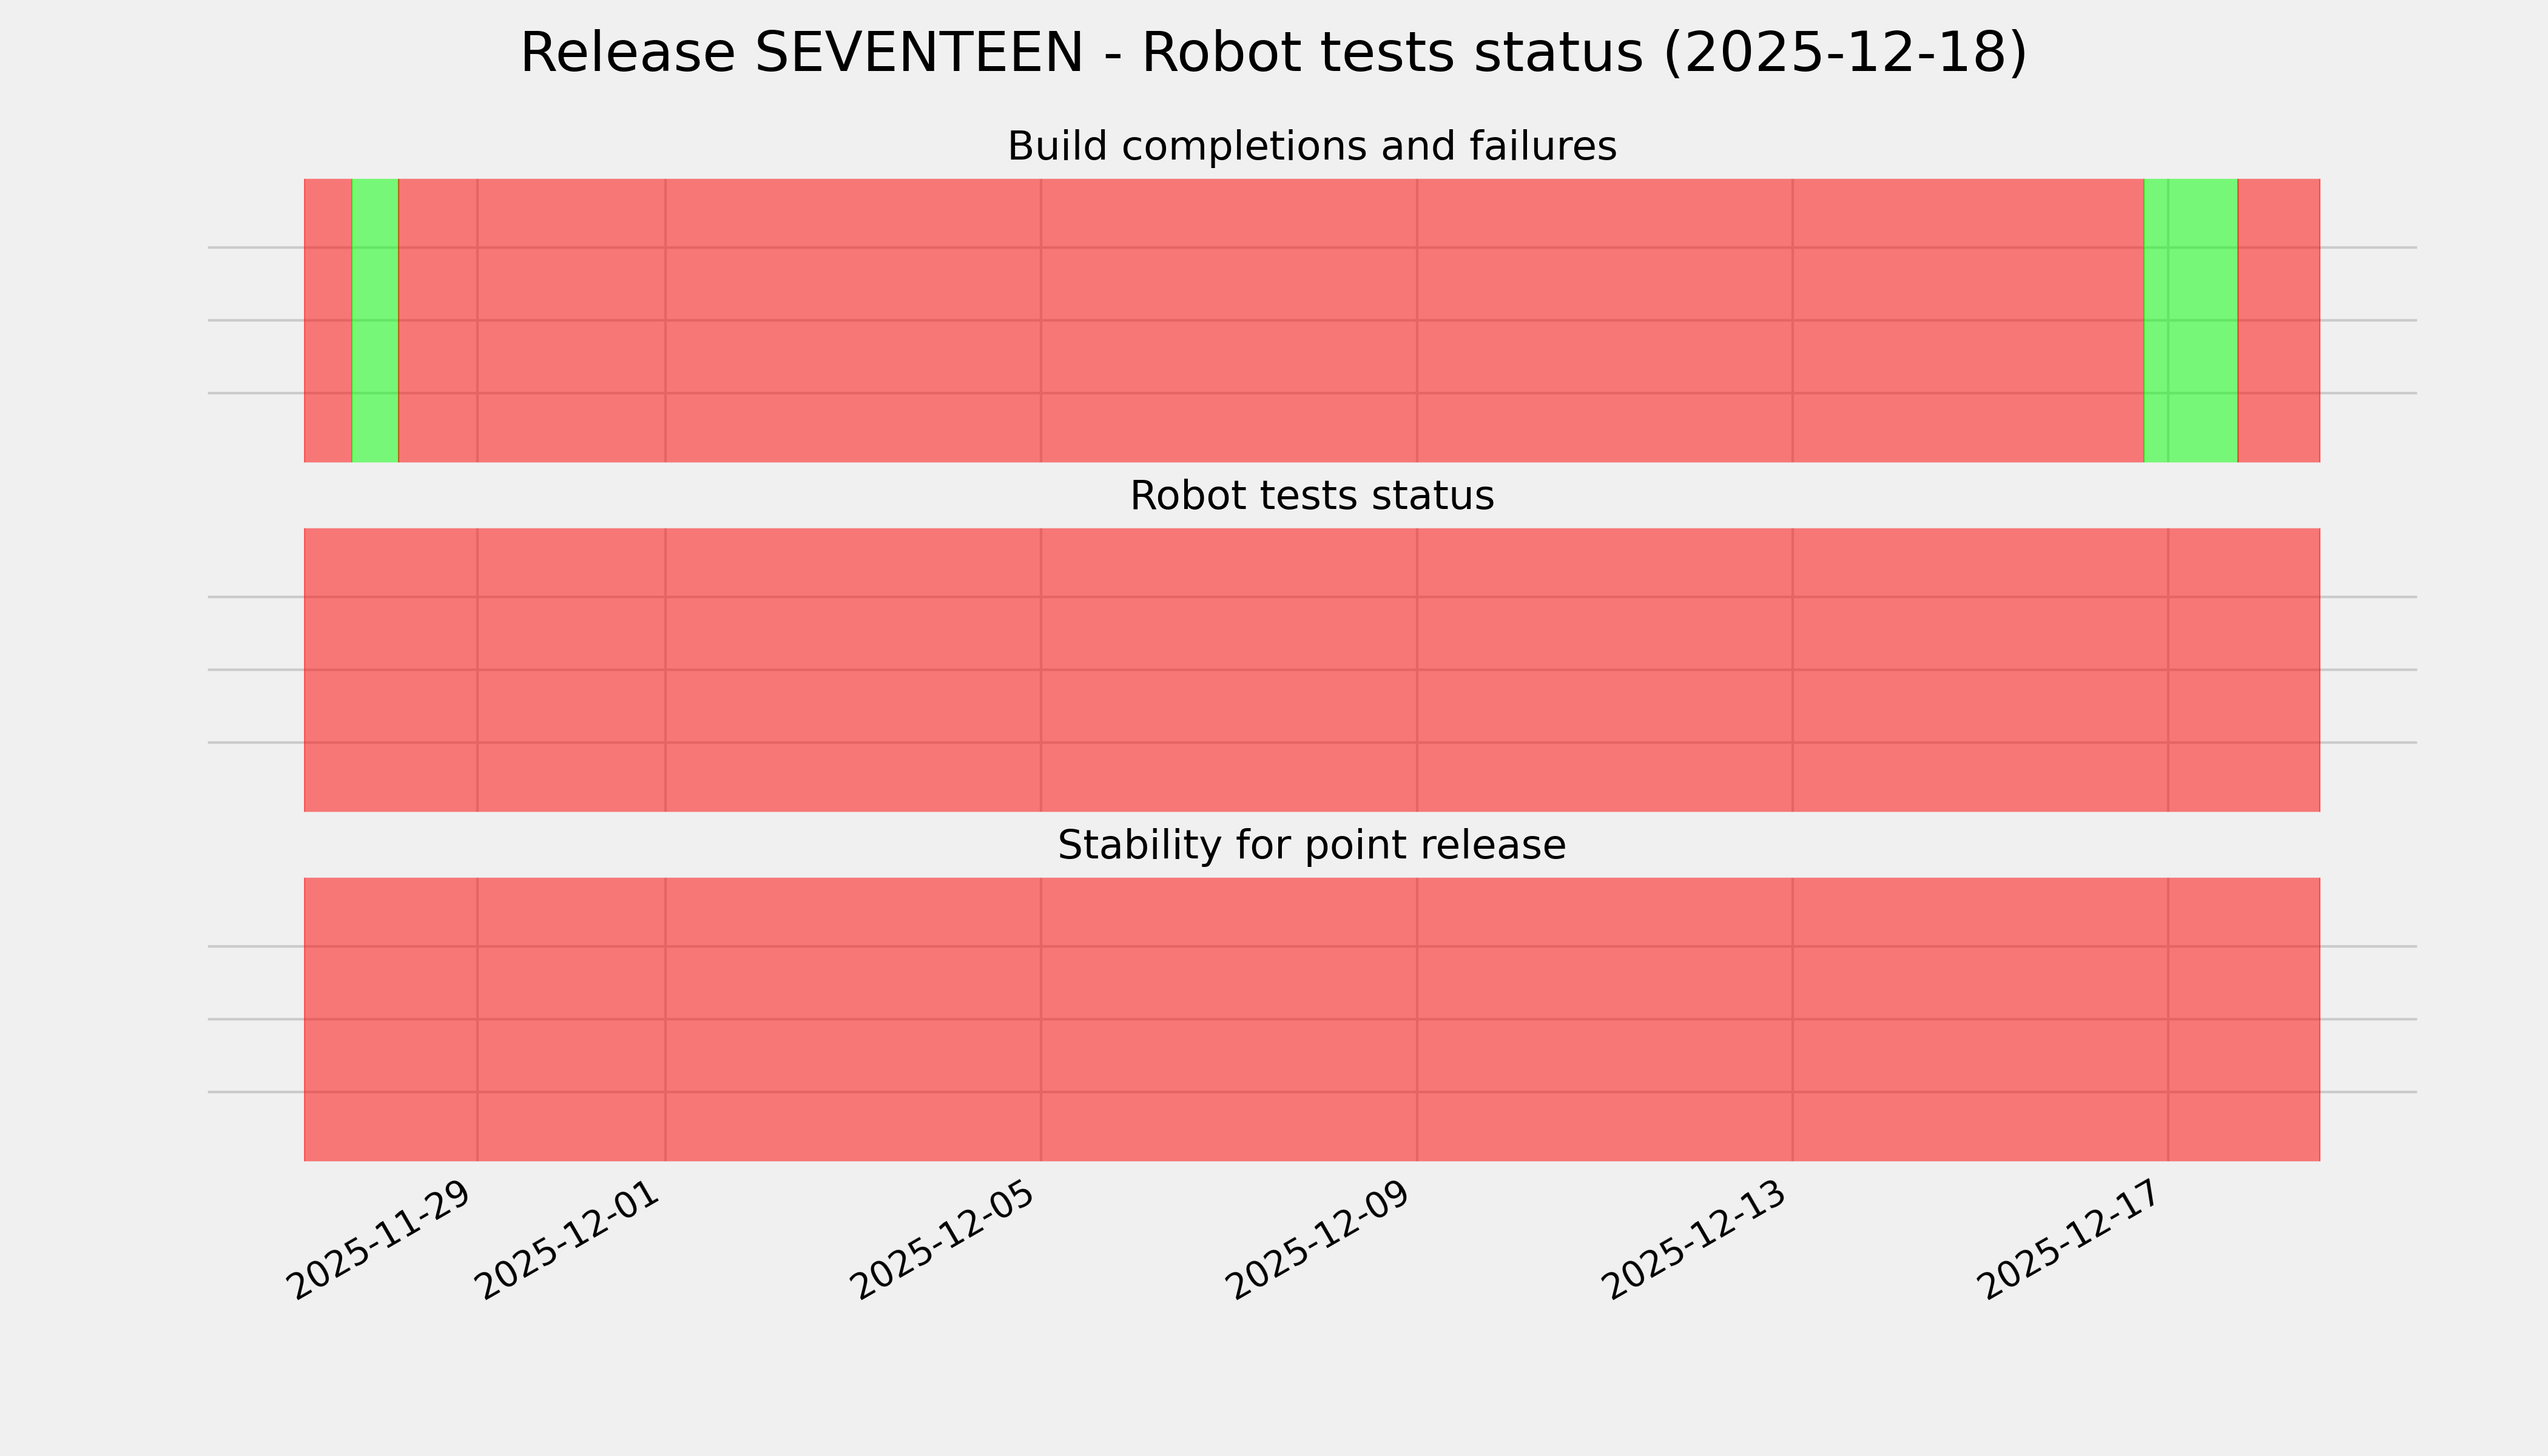Image resolution: width=2548 pixels, height=1456 pixels.
Task: Click build chart red strip after wide green band
Action: (2278, 320)
